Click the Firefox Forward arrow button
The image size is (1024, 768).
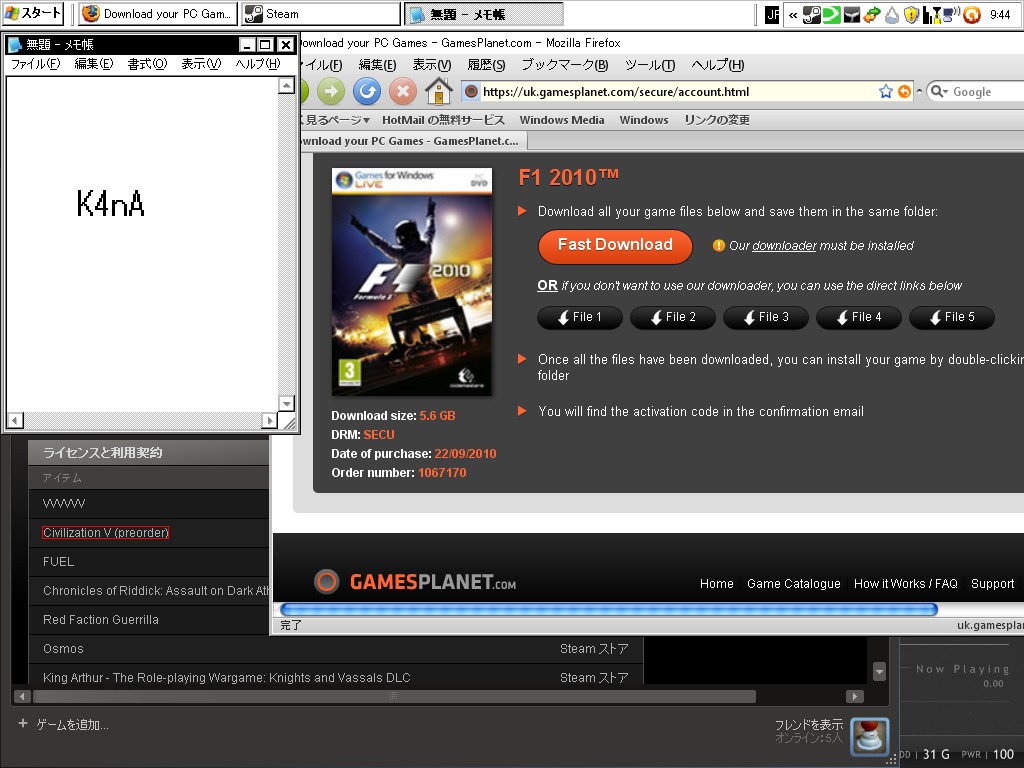tap(331, 91)
